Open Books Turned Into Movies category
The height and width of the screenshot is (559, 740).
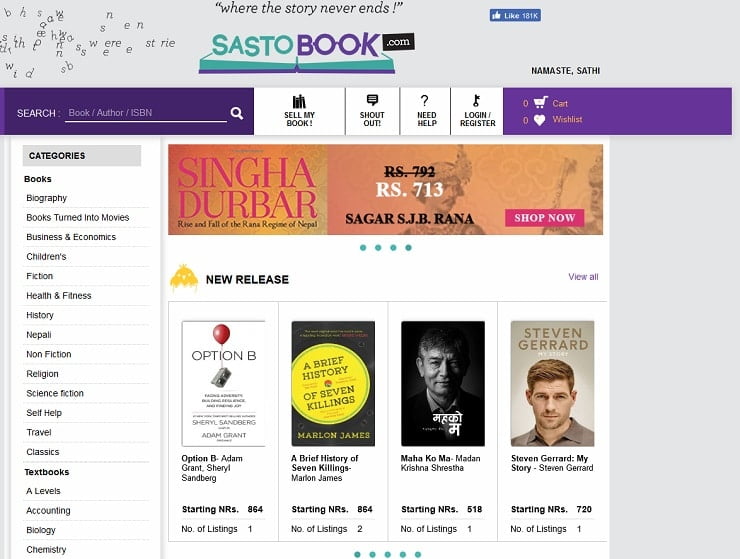(77, 217)
